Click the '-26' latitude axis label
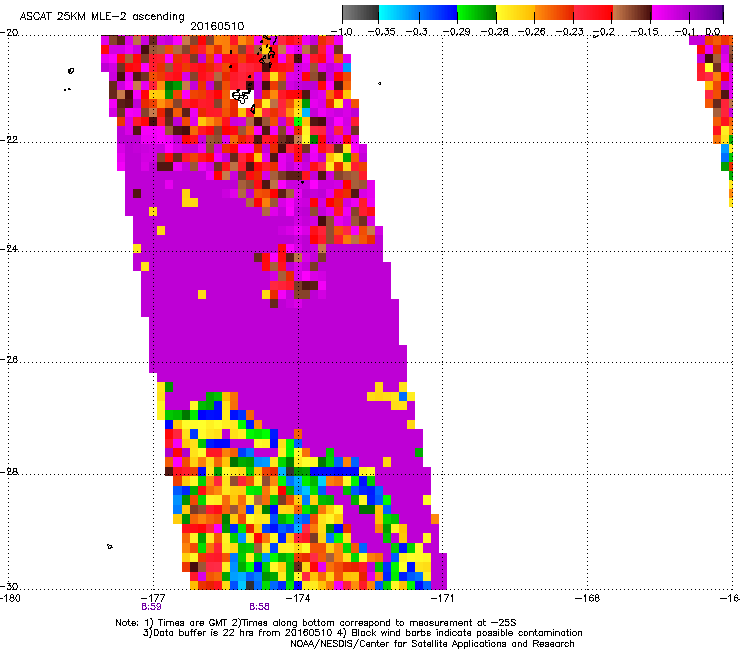Viewport: 740px width, 650px height. click(9, 360)
